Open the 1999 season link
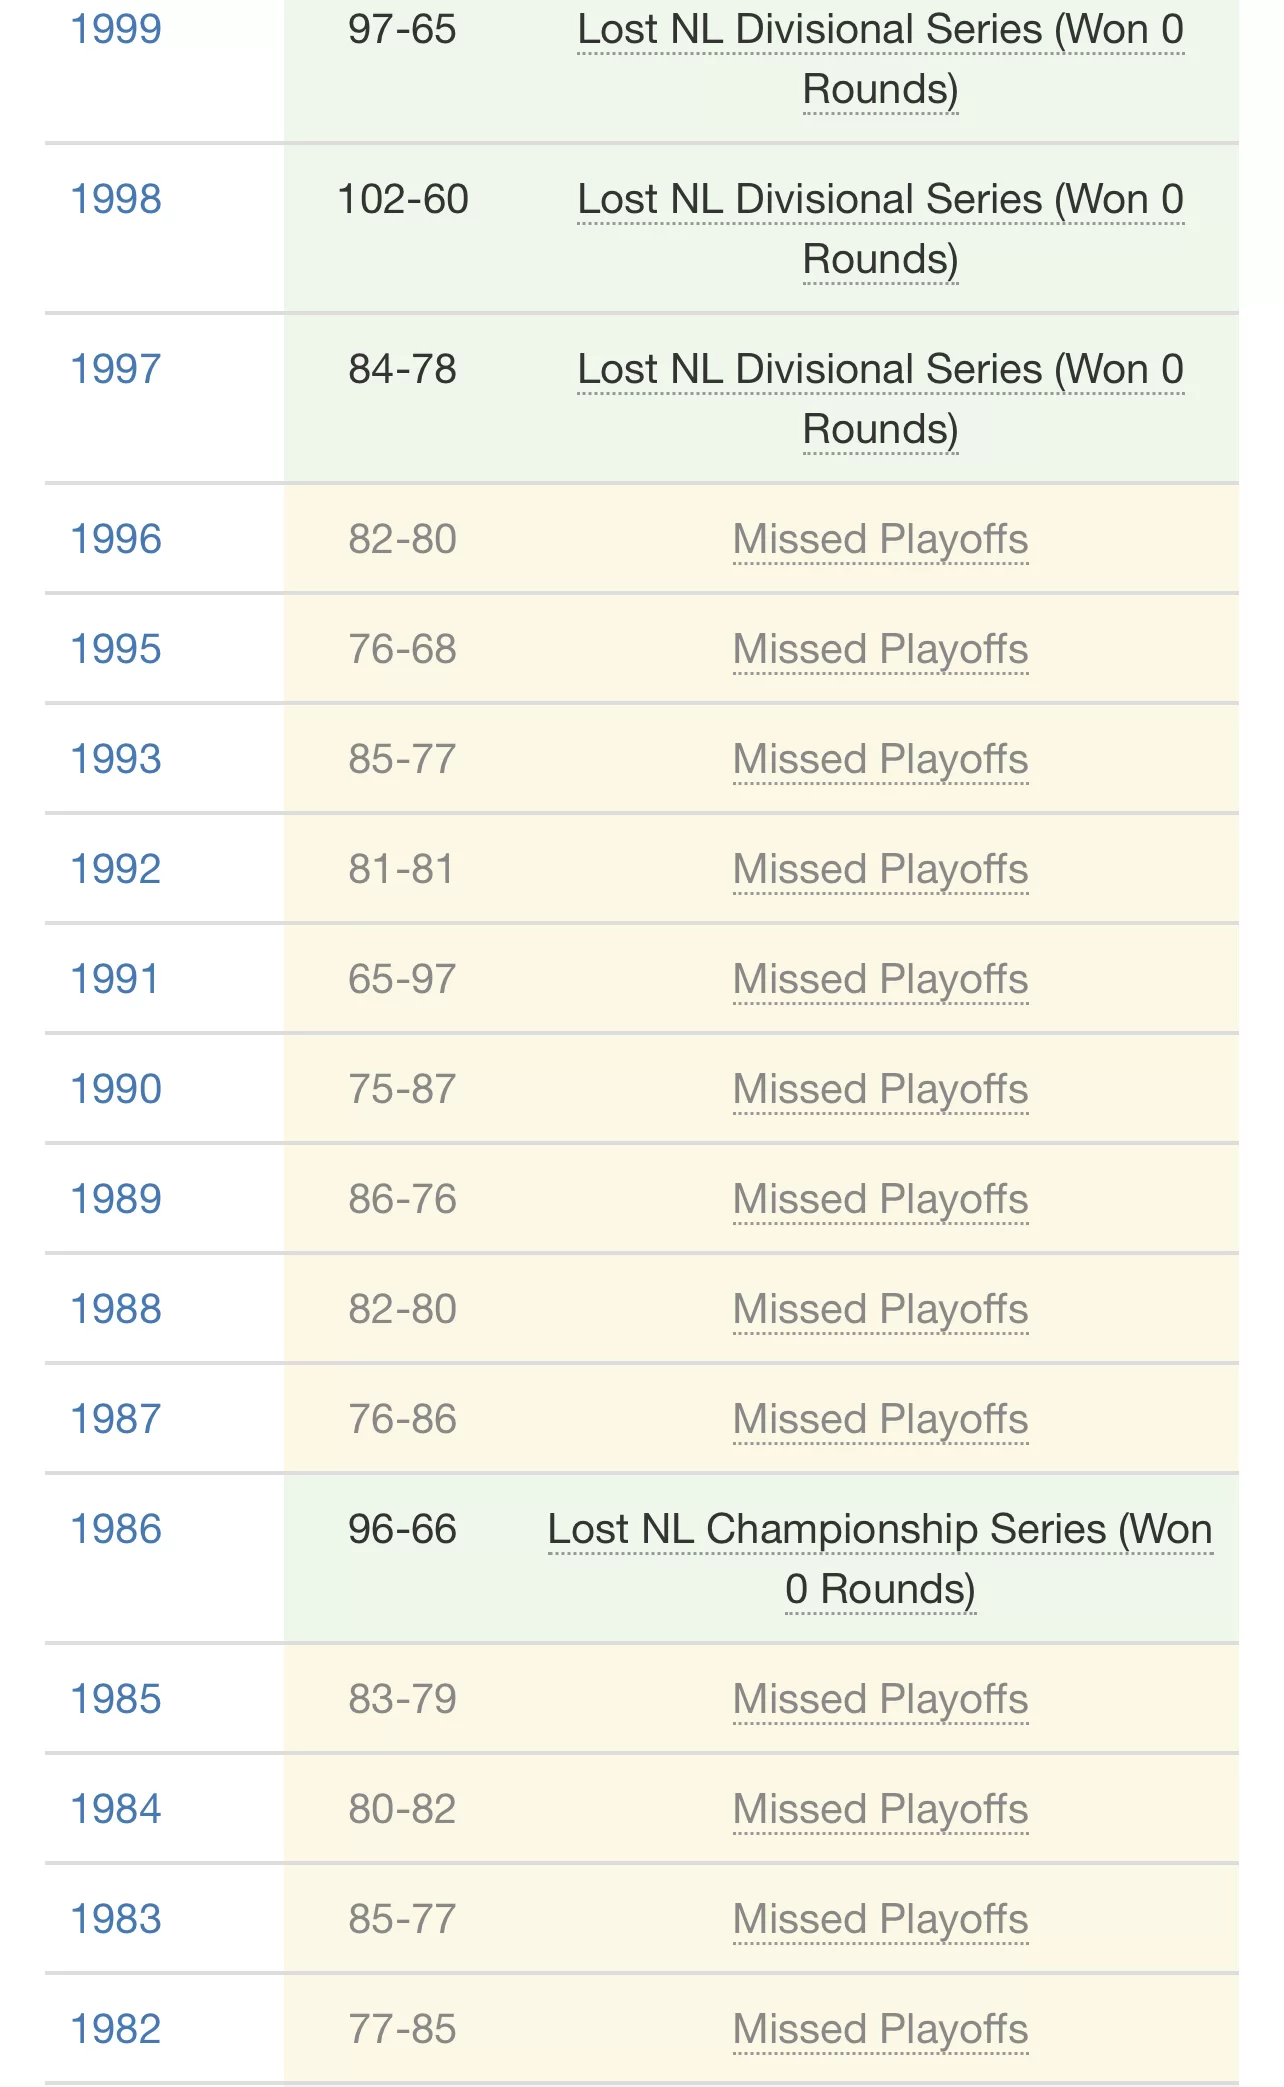Screen dimensions: 1284x2087 click(x=116, y=29)
